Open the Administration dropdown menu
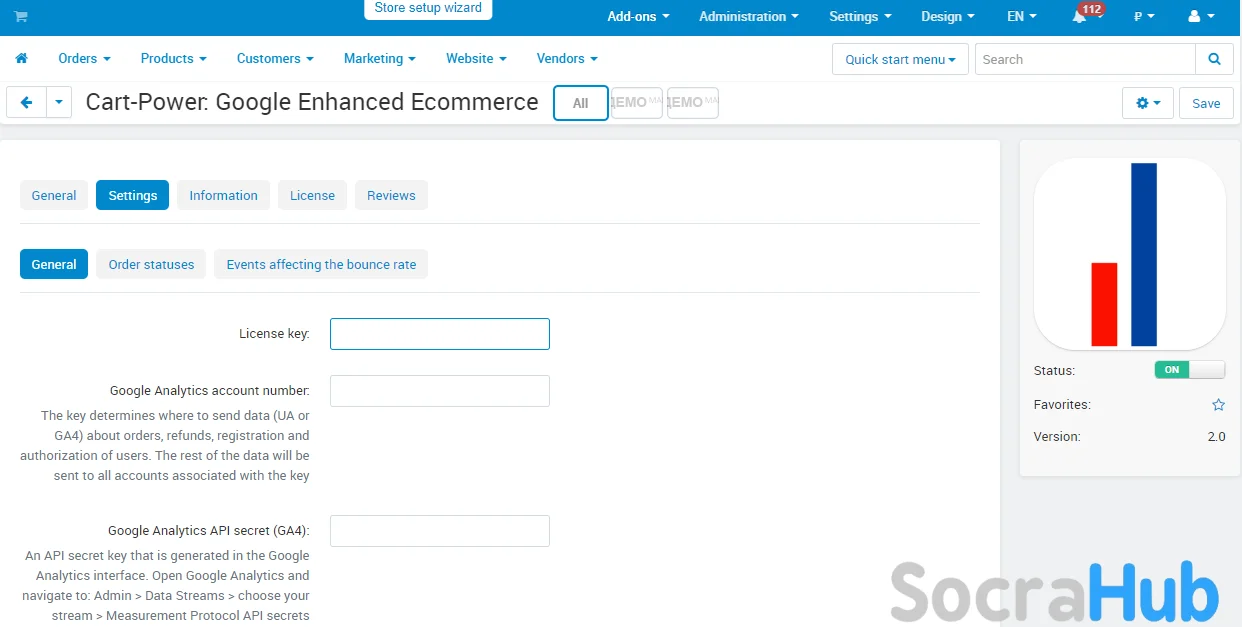Screen dimensions: 1242x627 coord(749,16)
